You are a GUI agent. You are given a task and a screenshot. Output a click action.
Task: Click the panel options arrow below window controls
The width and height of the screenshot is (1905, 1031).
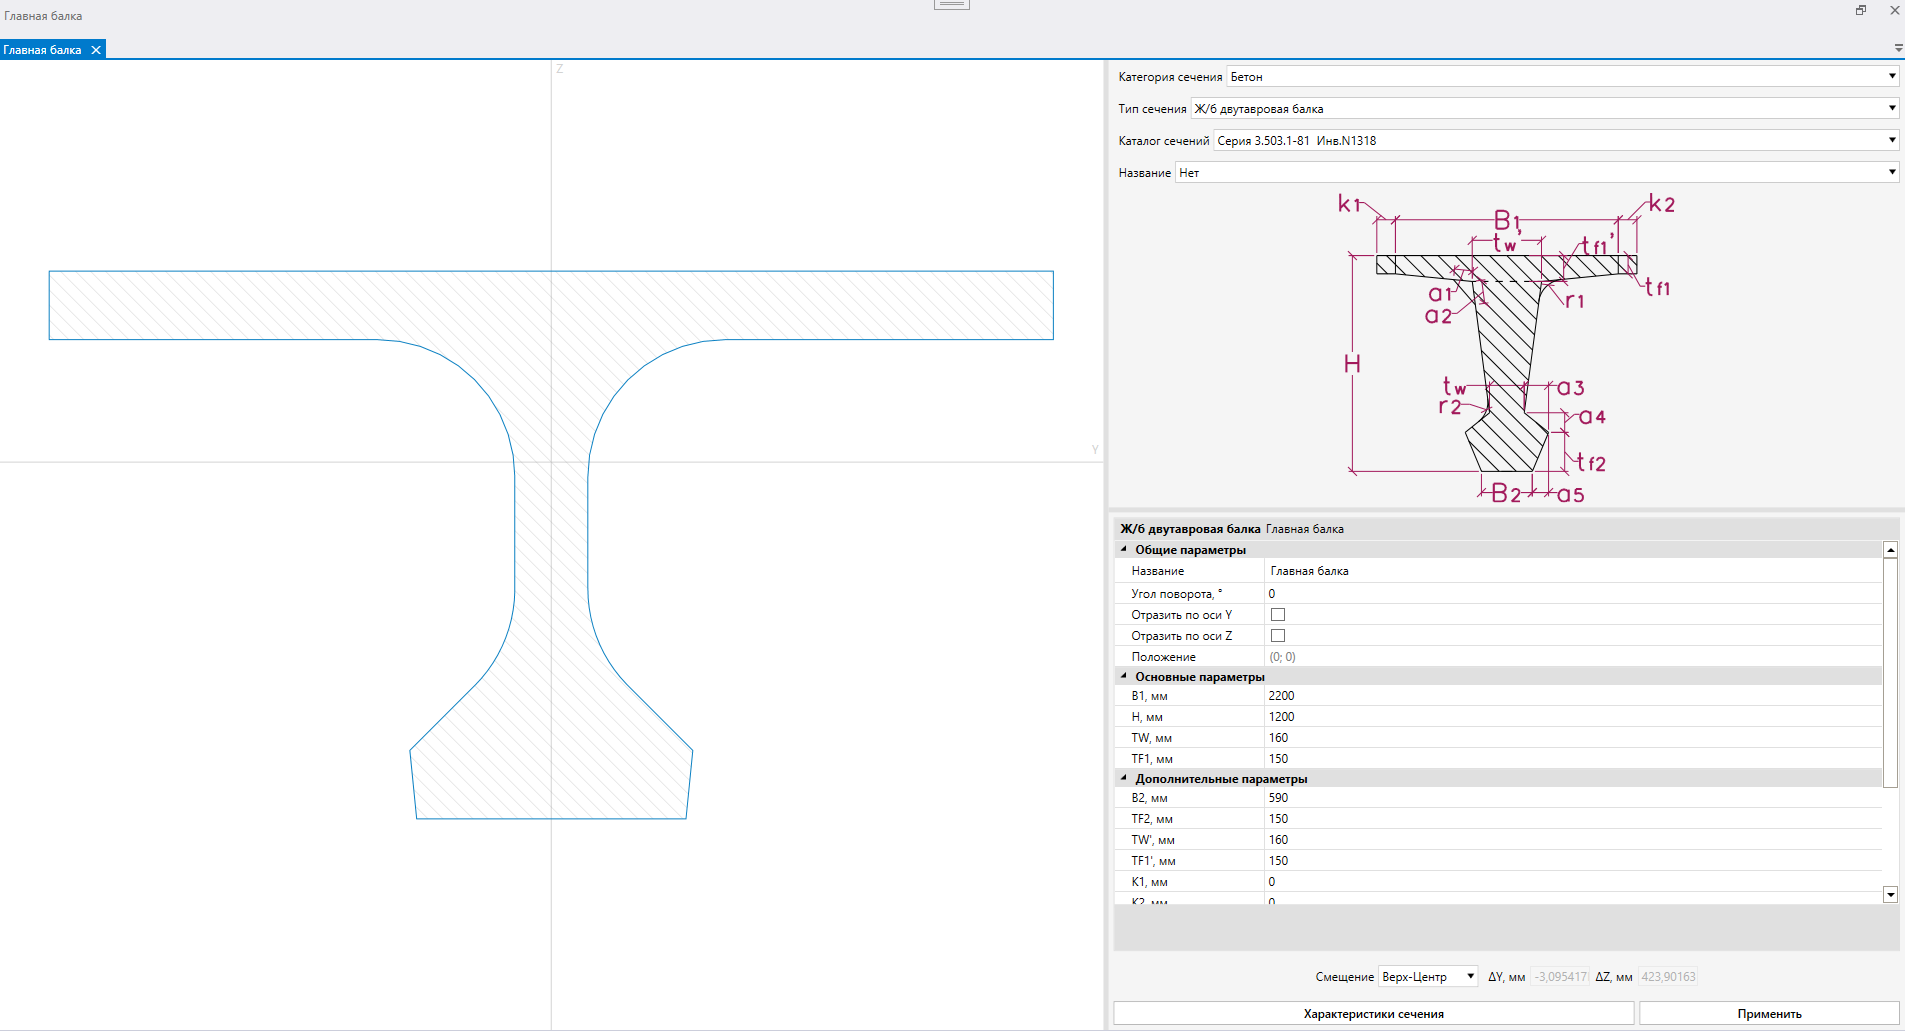1898,48
